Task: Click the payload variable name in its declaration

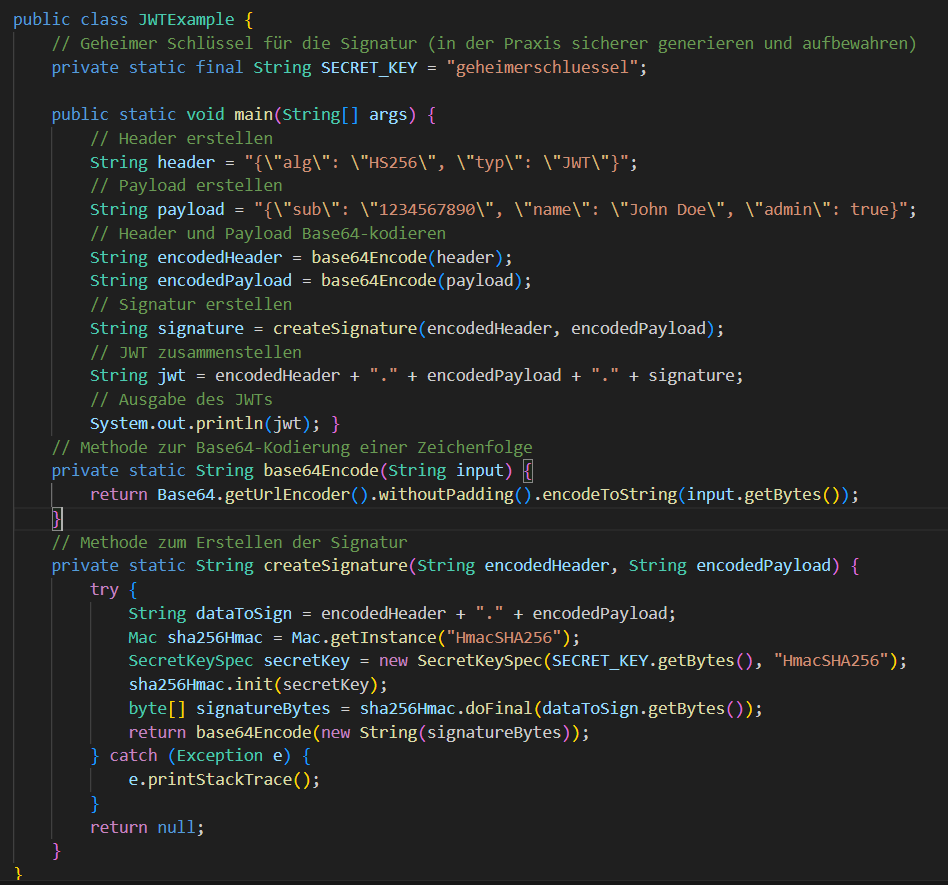Action: (x=190, y=209)
